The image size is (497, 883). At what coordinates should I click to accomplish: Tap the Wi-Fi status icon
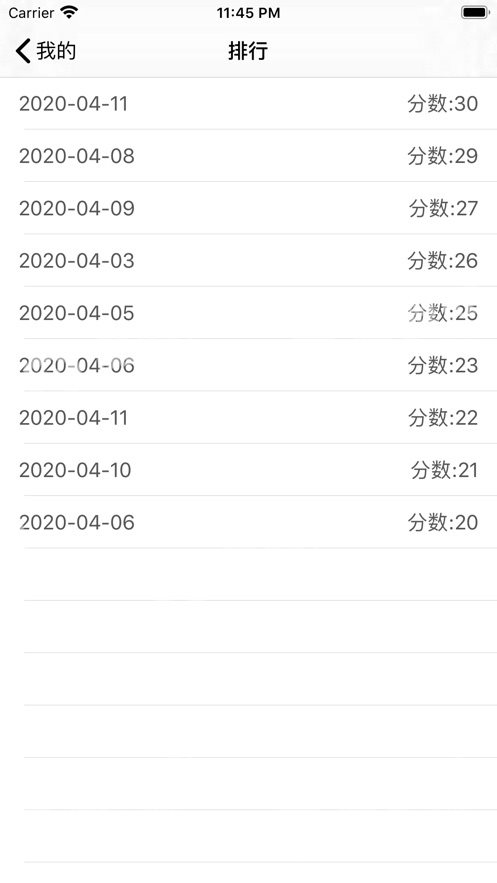(69, 12)
